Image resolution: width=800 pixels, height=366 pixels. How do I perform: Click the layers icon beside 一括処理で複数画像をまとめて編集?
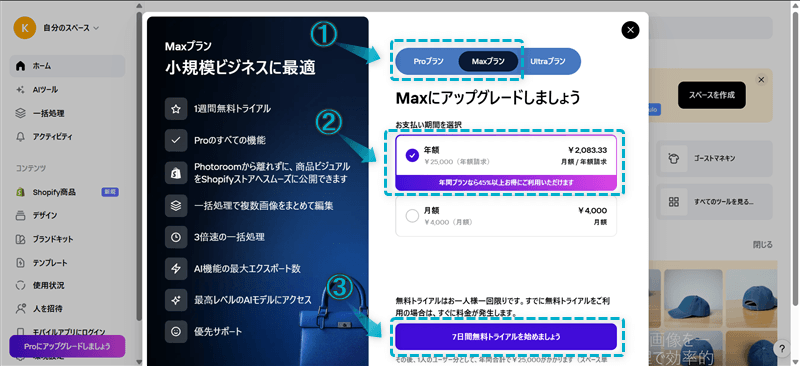click(176, 206)
